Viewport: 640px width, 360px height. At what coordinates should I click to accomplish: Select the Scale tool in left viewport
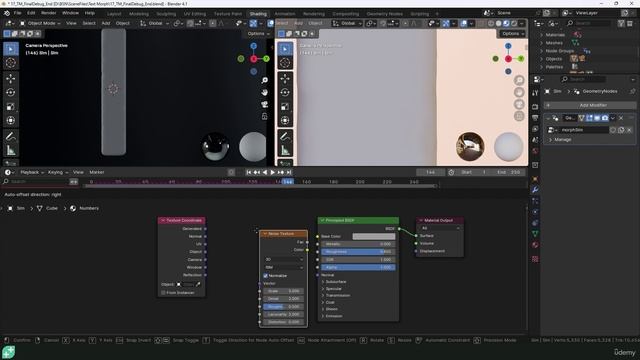[11, 107]
